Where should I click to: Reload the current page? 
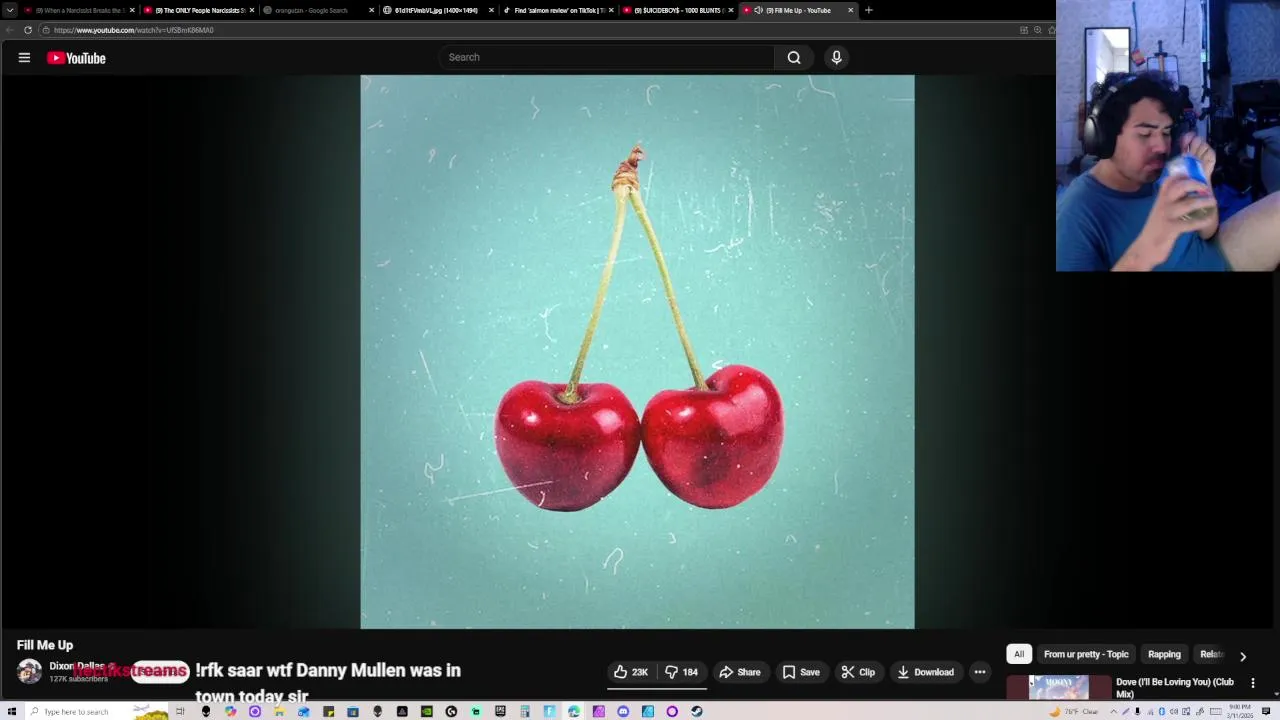point(28,30)
